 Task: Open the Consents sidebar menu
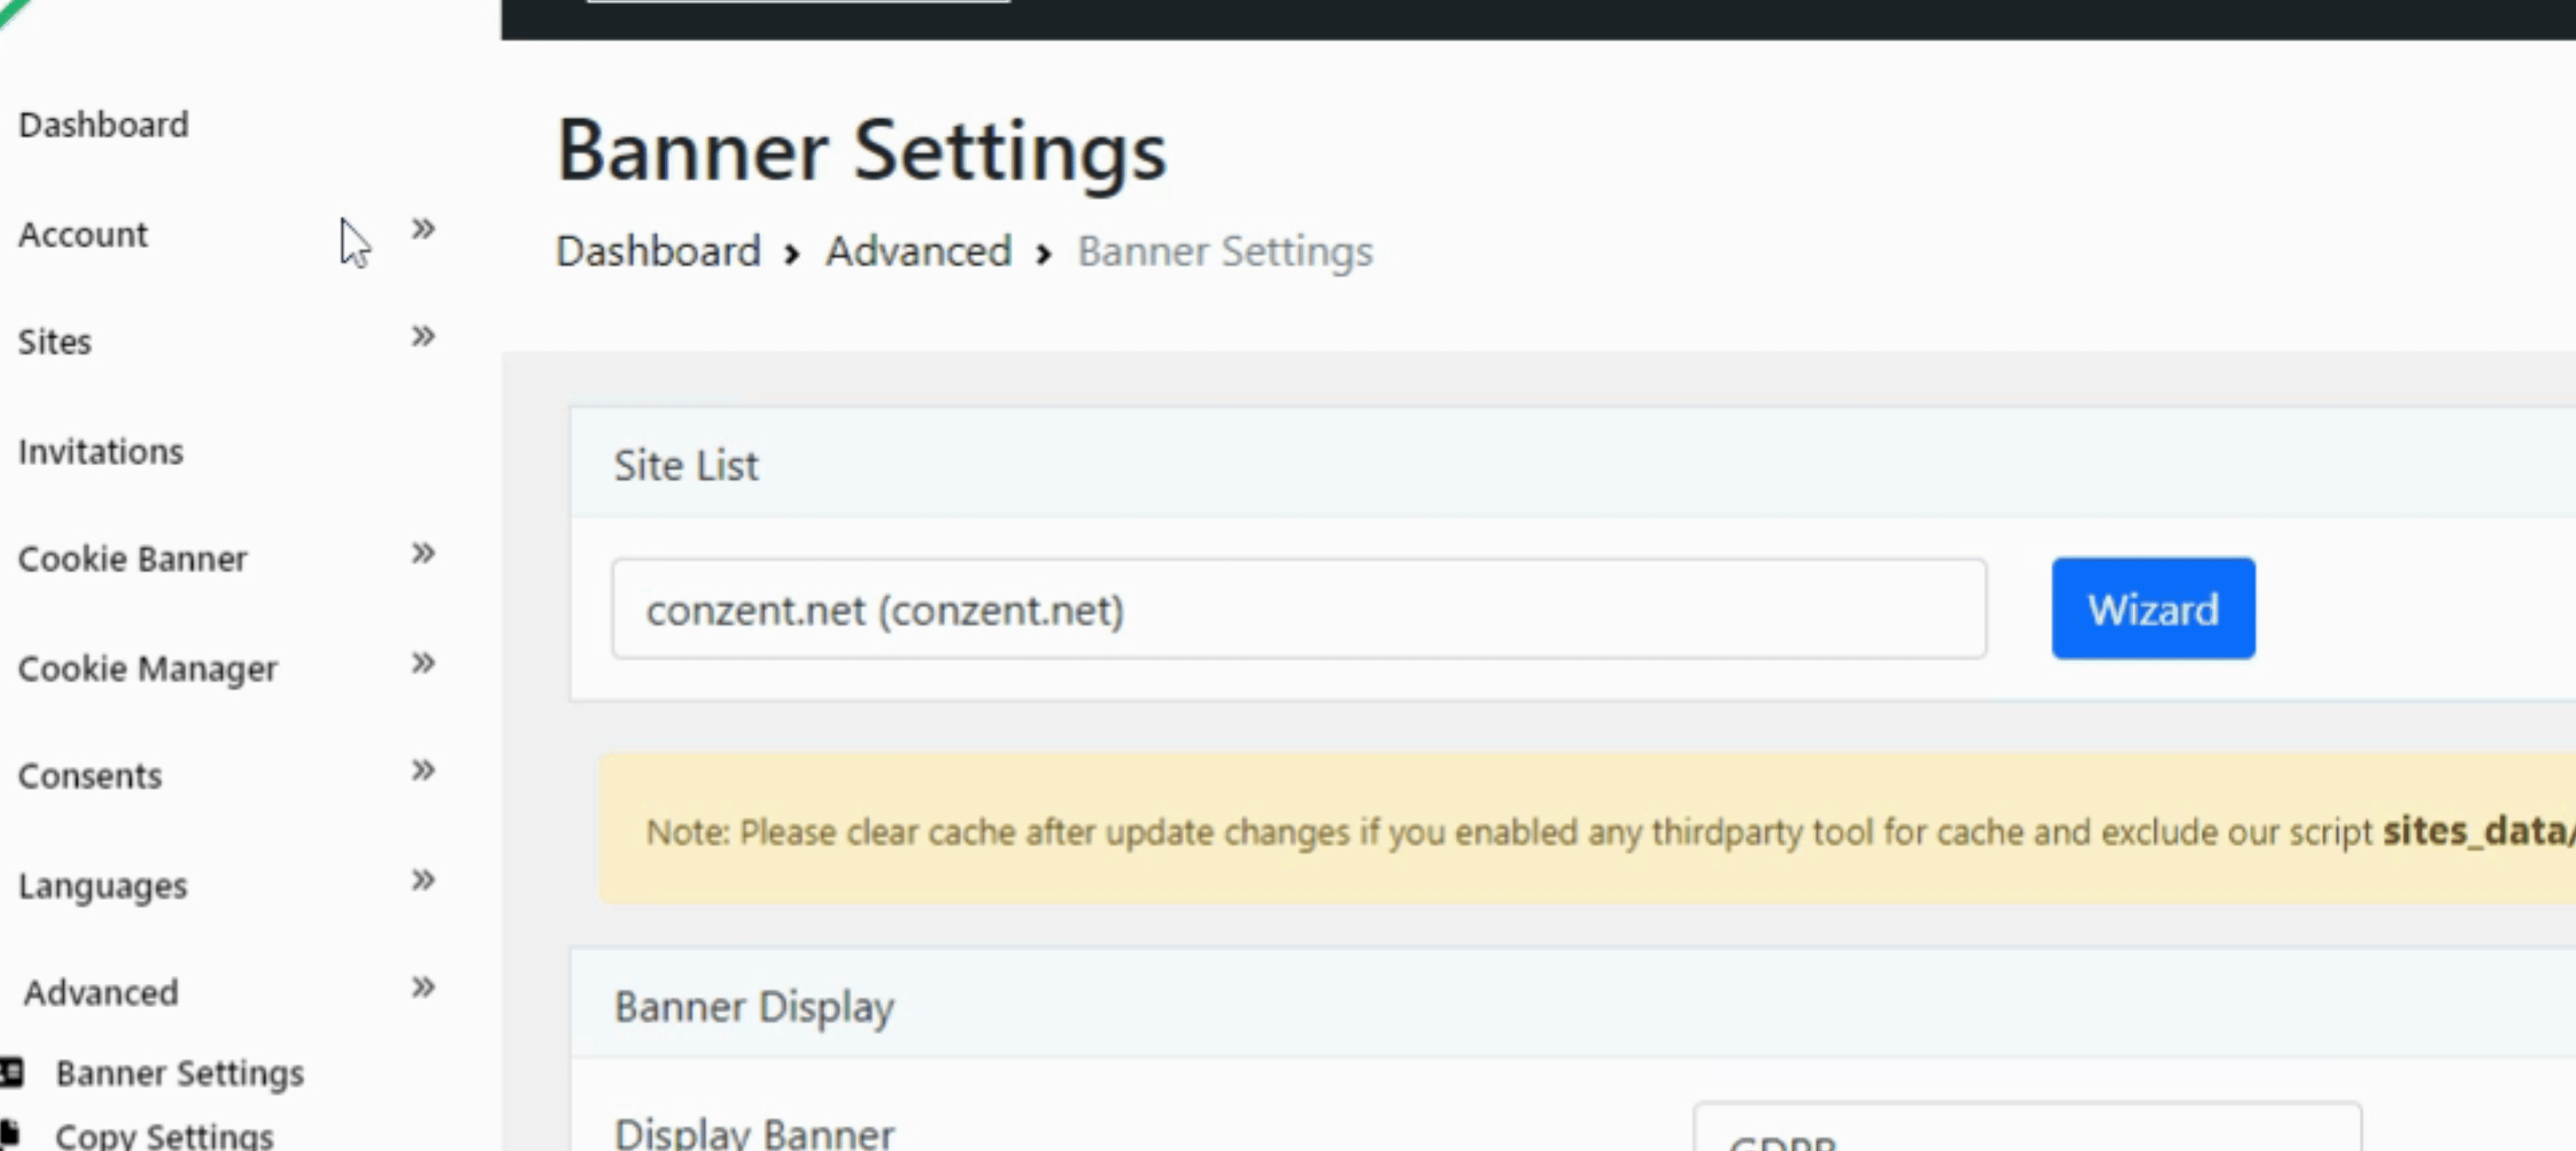pyautogui.click(x=90, y=775)
